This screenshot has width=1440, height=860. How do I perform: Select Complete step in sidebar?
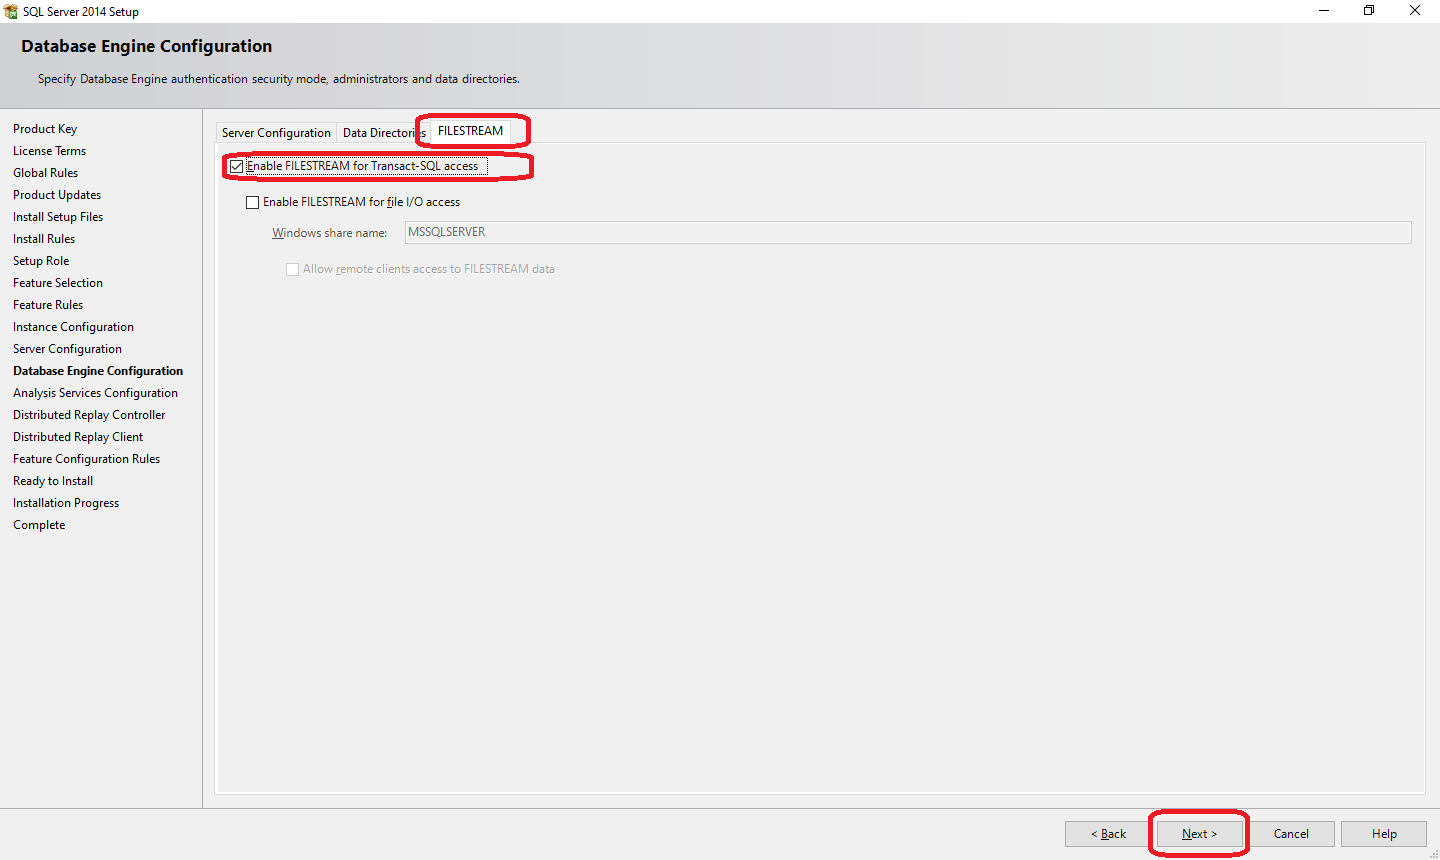tap(39, 525)
